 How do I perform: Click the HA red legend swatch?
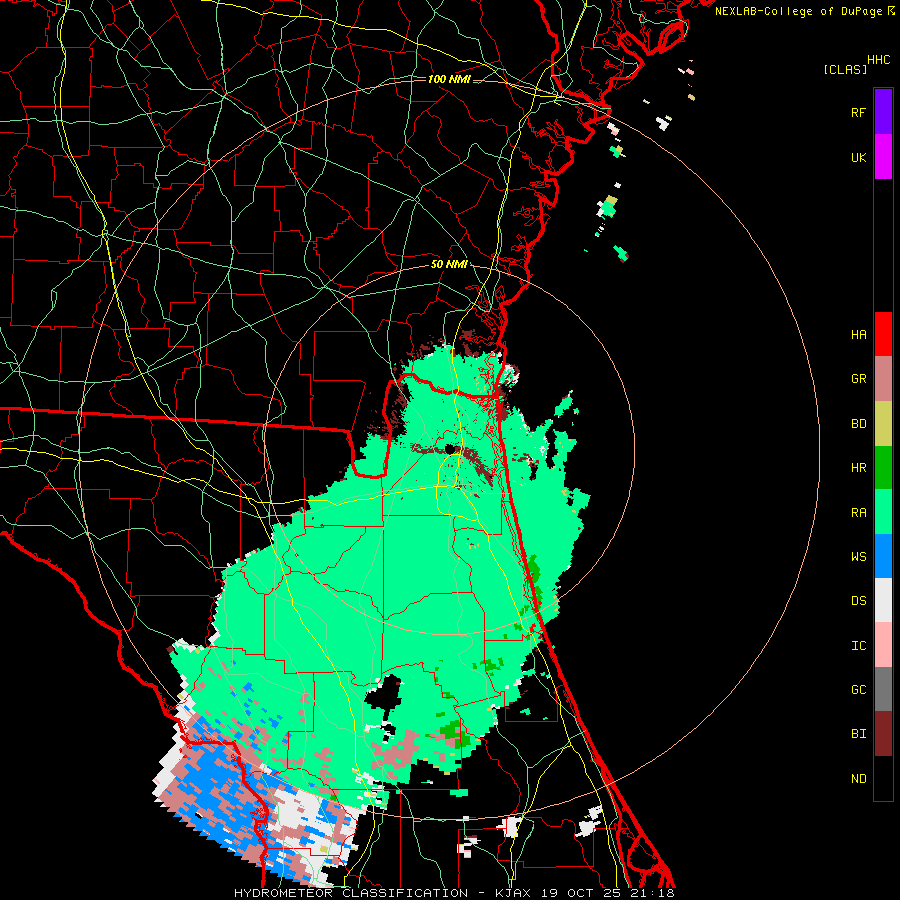[883, 334]
